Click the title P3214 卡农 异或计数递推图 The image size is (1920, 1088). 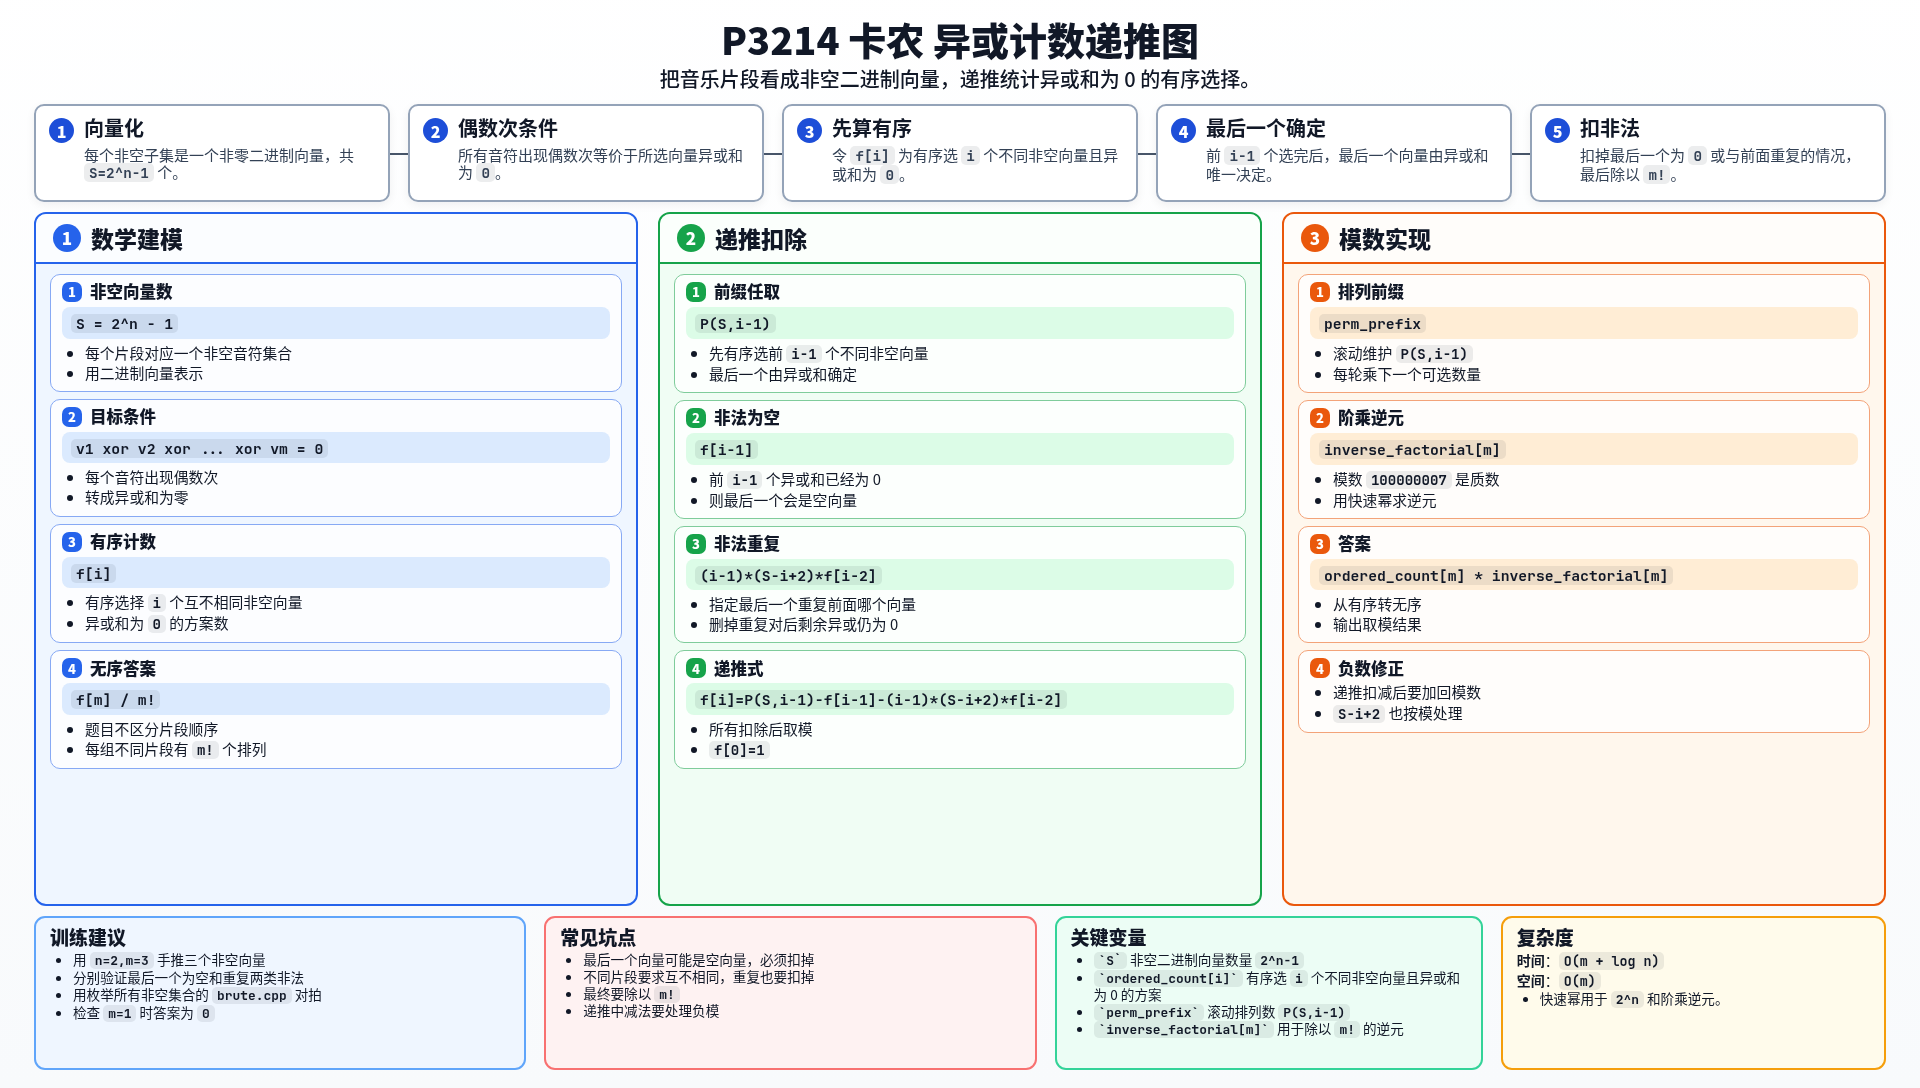click(960, 41)
